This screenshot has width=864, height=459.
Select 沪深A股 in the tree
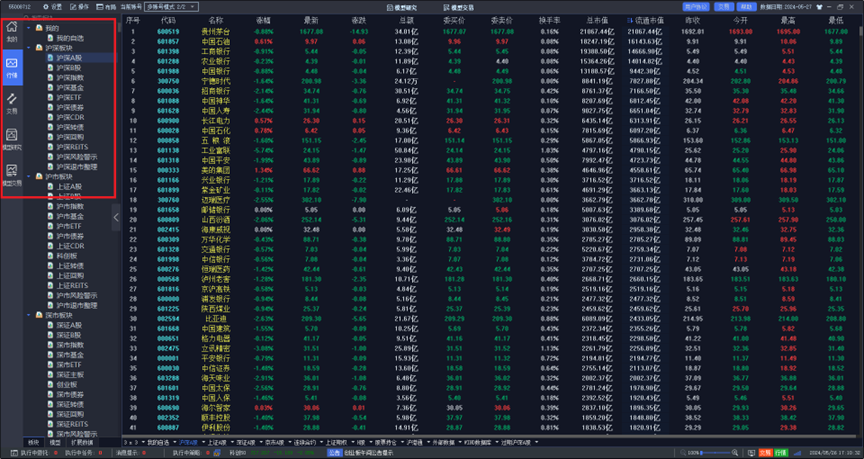coord(69,57)
